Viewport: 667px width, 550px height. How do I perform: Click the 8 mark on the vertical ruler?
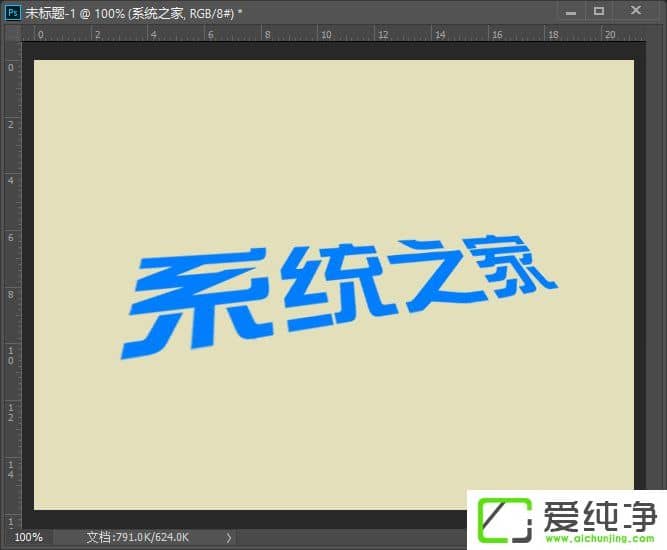point(11,294)
